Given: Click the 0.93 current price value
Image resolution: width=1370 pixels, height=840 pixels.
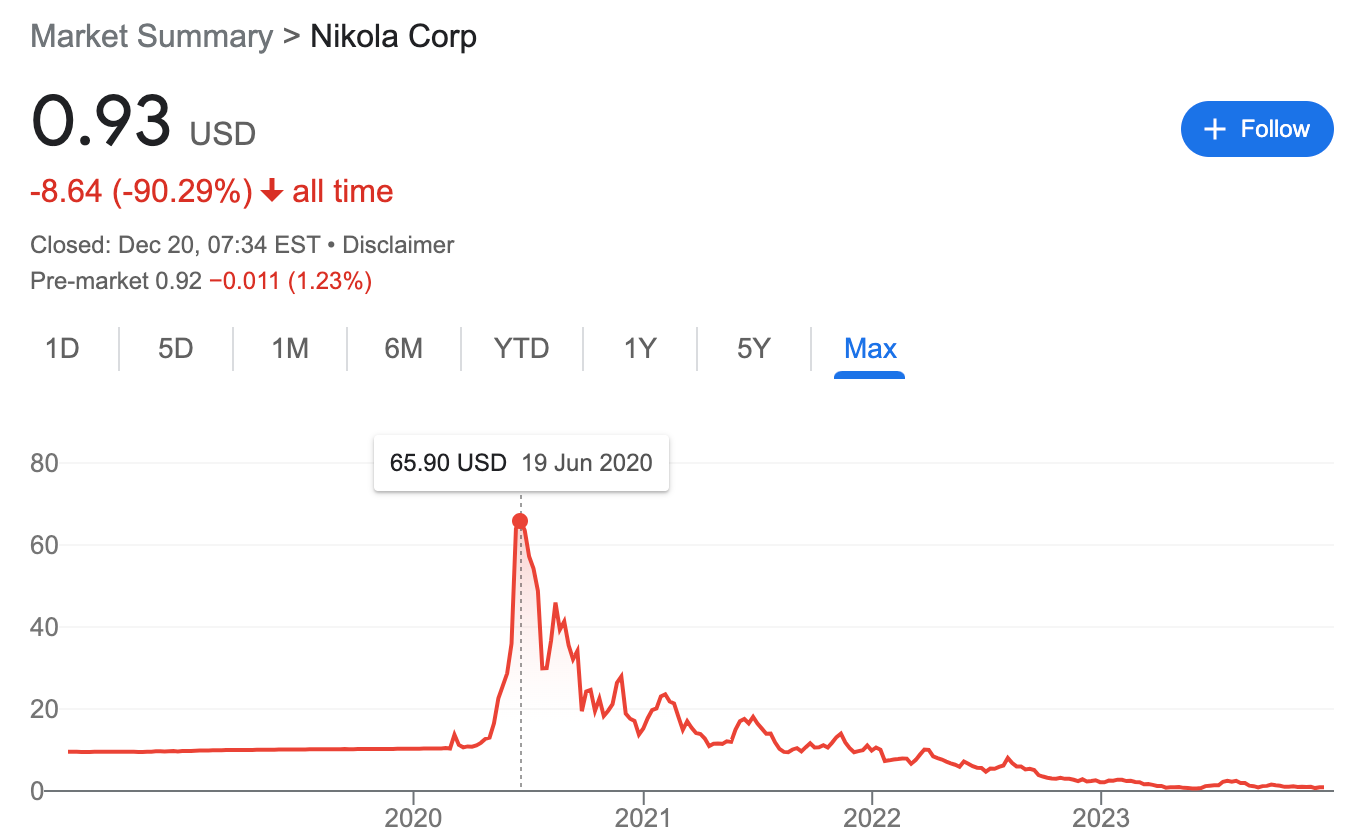Looking at the screenshot, I should point(101,122).
